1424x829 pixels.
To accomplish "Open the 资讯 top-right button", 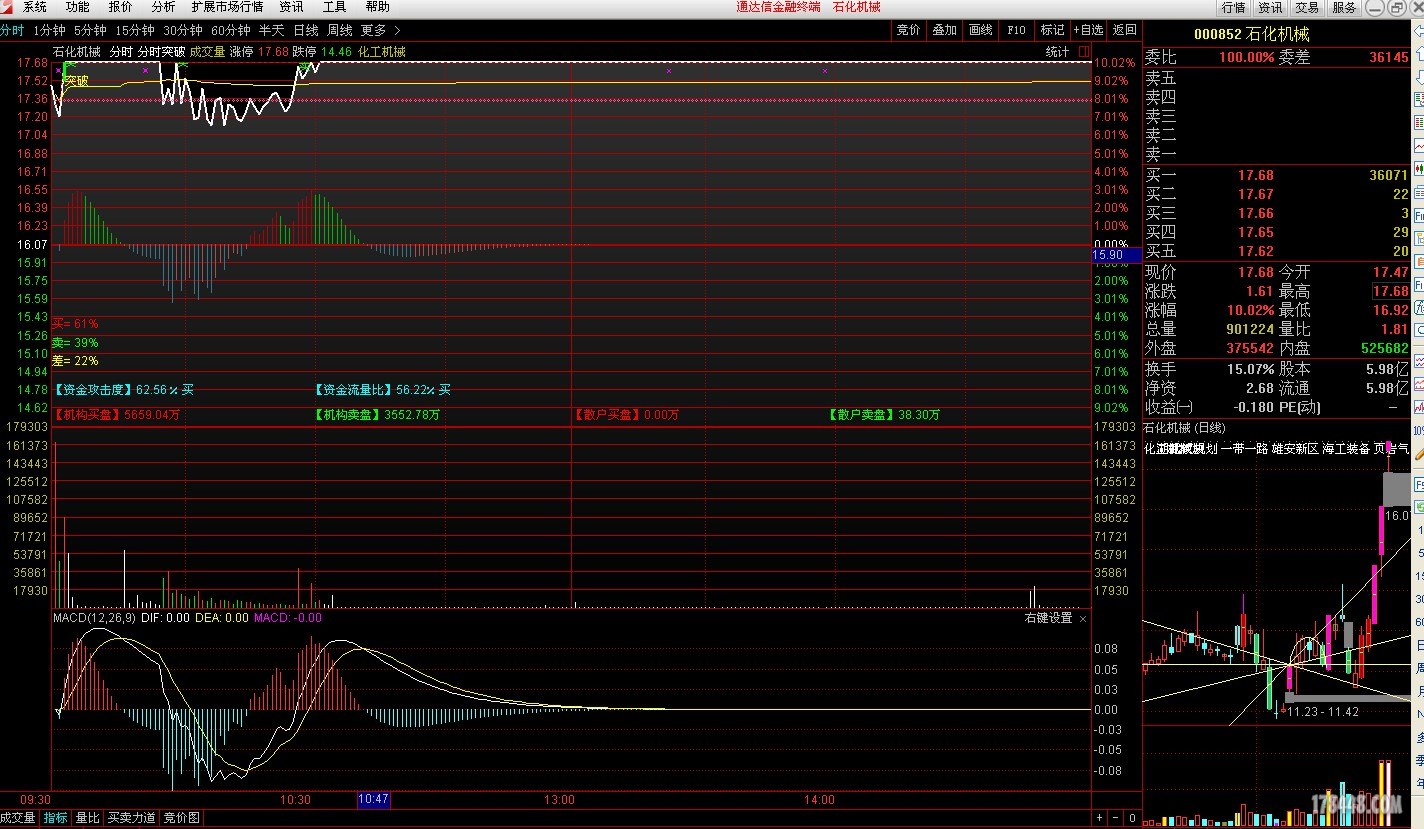I will 1270,8.
